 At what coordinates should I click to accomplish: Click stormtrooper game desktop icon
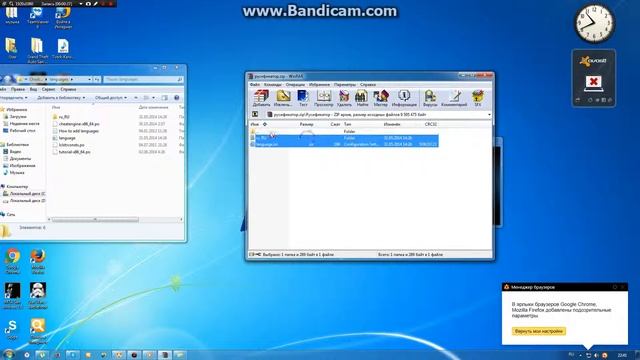(x=38, y=296)
